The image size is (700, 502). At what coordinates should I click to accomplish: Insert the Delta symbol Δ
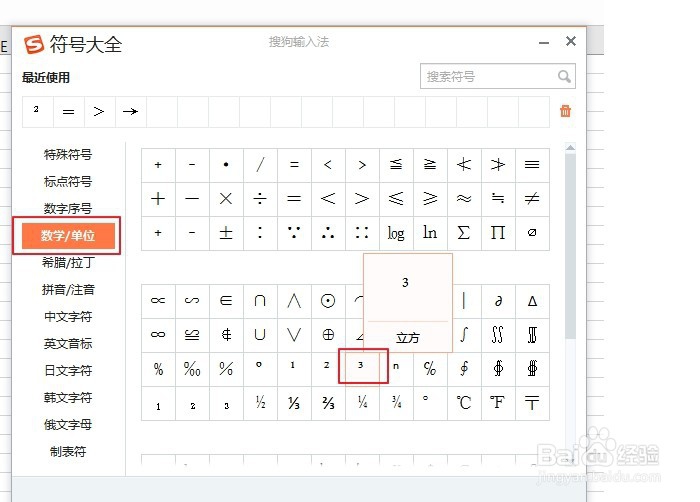click(x=532, y=301)
